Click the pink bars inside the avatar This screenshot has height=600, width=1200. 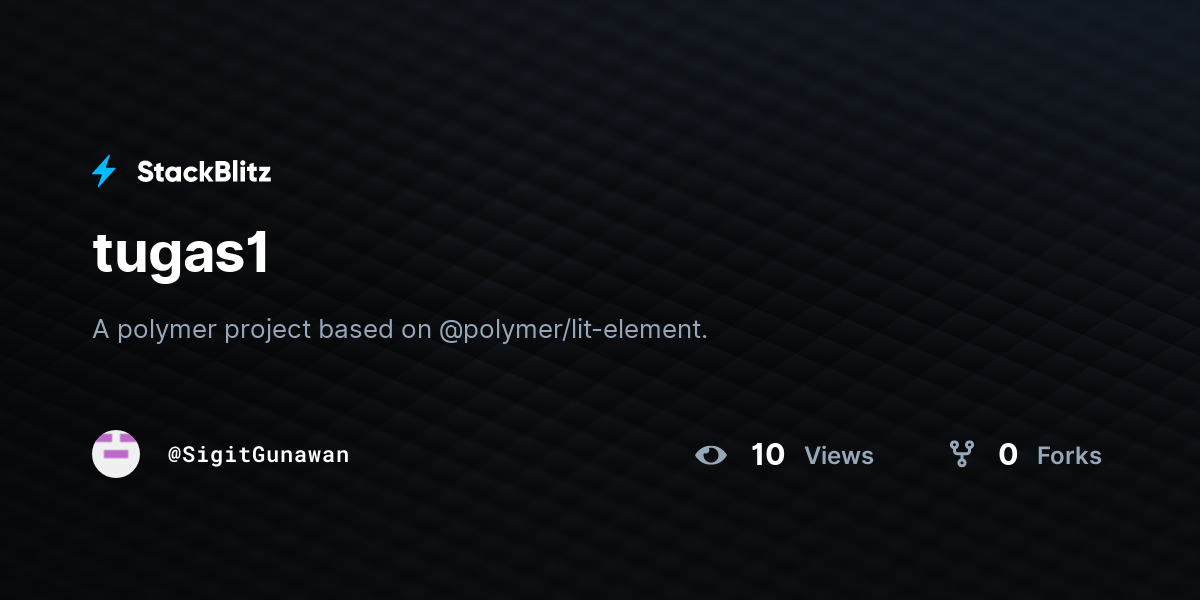[116, 446]
